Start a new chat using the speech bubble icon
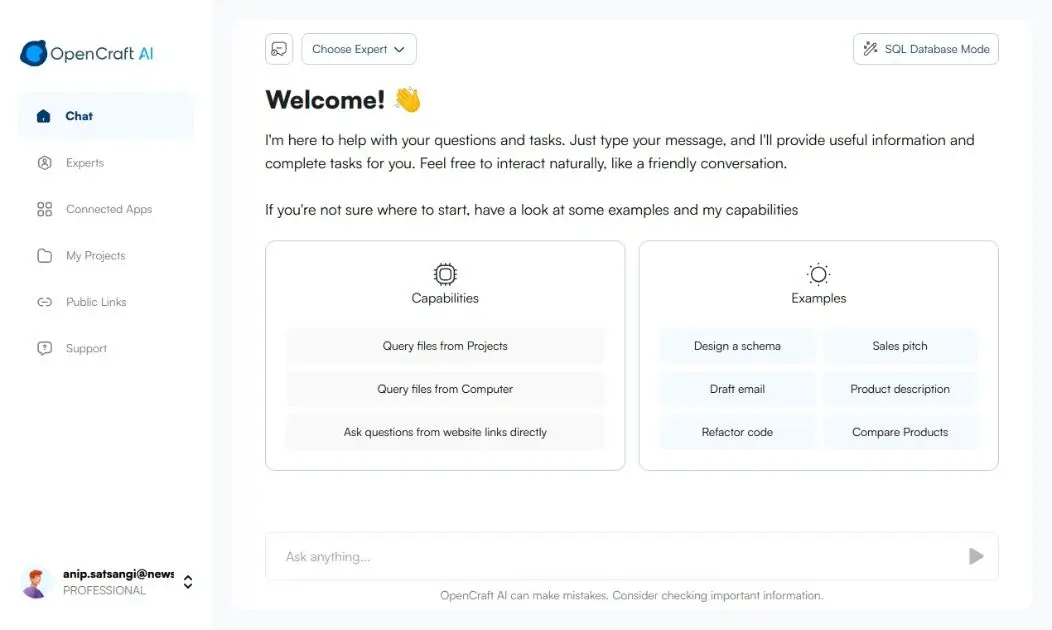The width and height of the screenshot is (1052, 630). (x=279, y=48)
